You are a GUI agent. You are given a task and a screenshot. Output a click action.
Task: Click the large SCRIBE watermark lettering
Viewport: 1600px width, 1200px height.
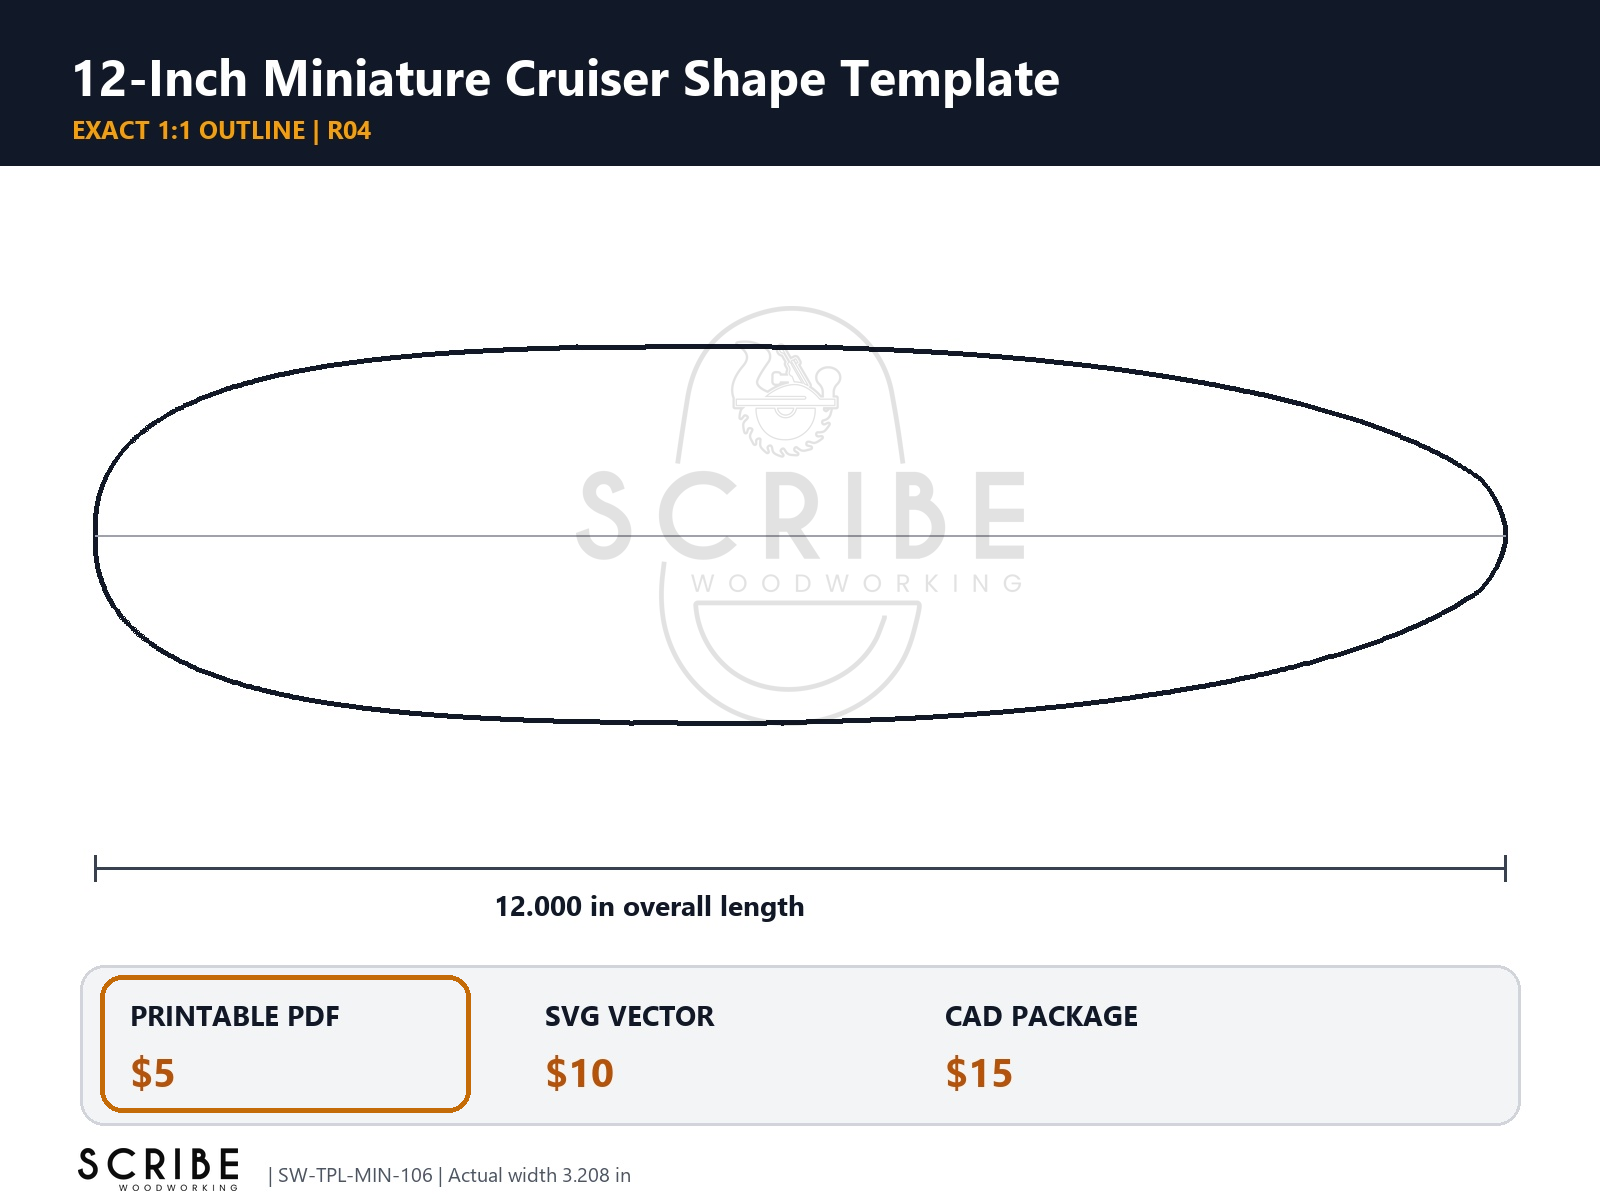pyautogui.click(x=802, y=516)
